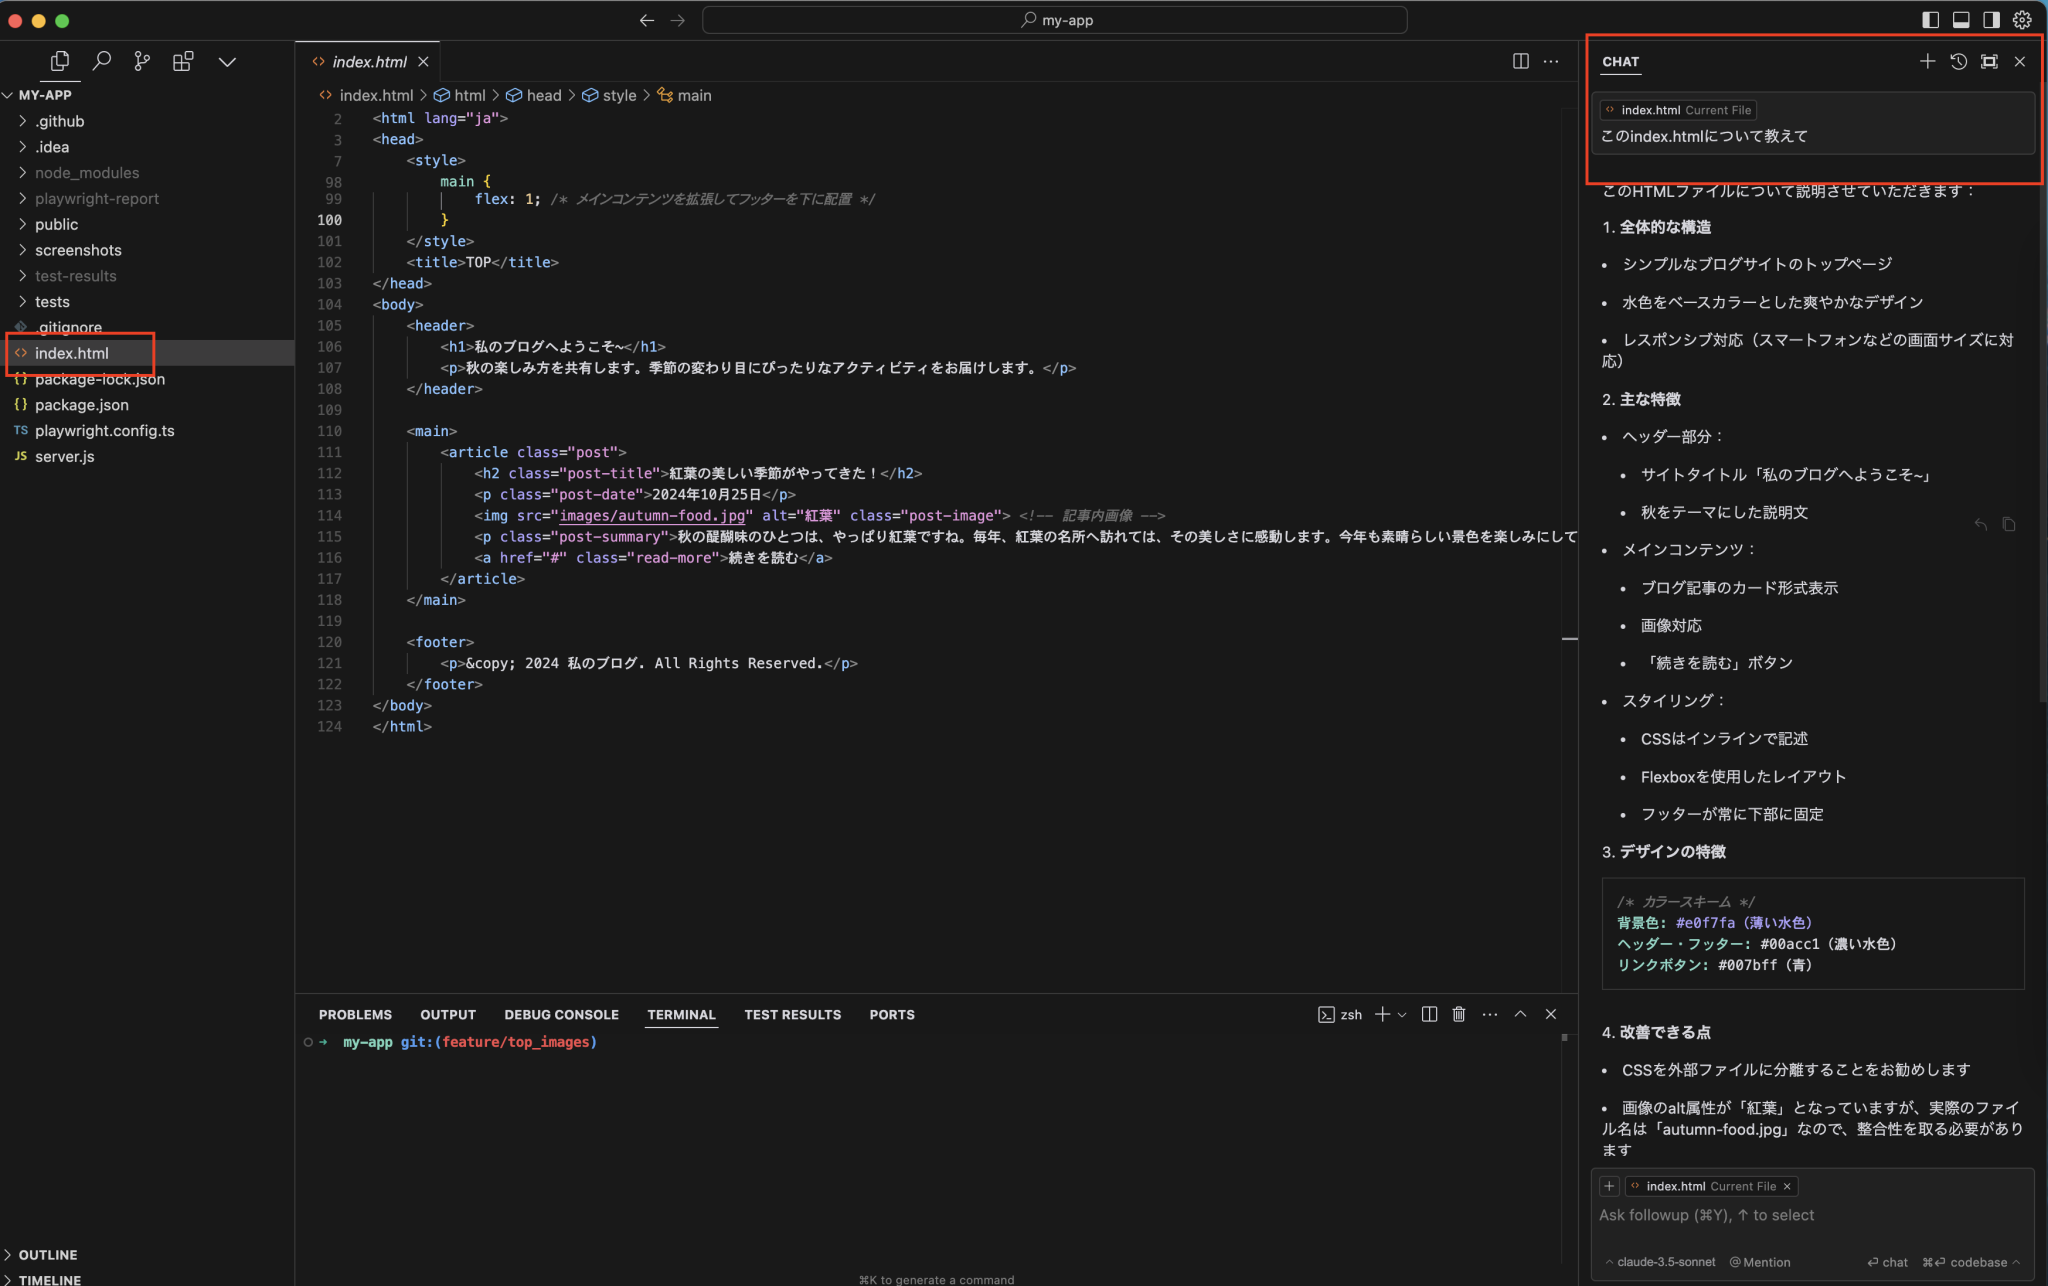This screenshot has width=2048, height=1286.
Task: Remove index.html Current File context chip
Action: click(x=1787, y=1187)
